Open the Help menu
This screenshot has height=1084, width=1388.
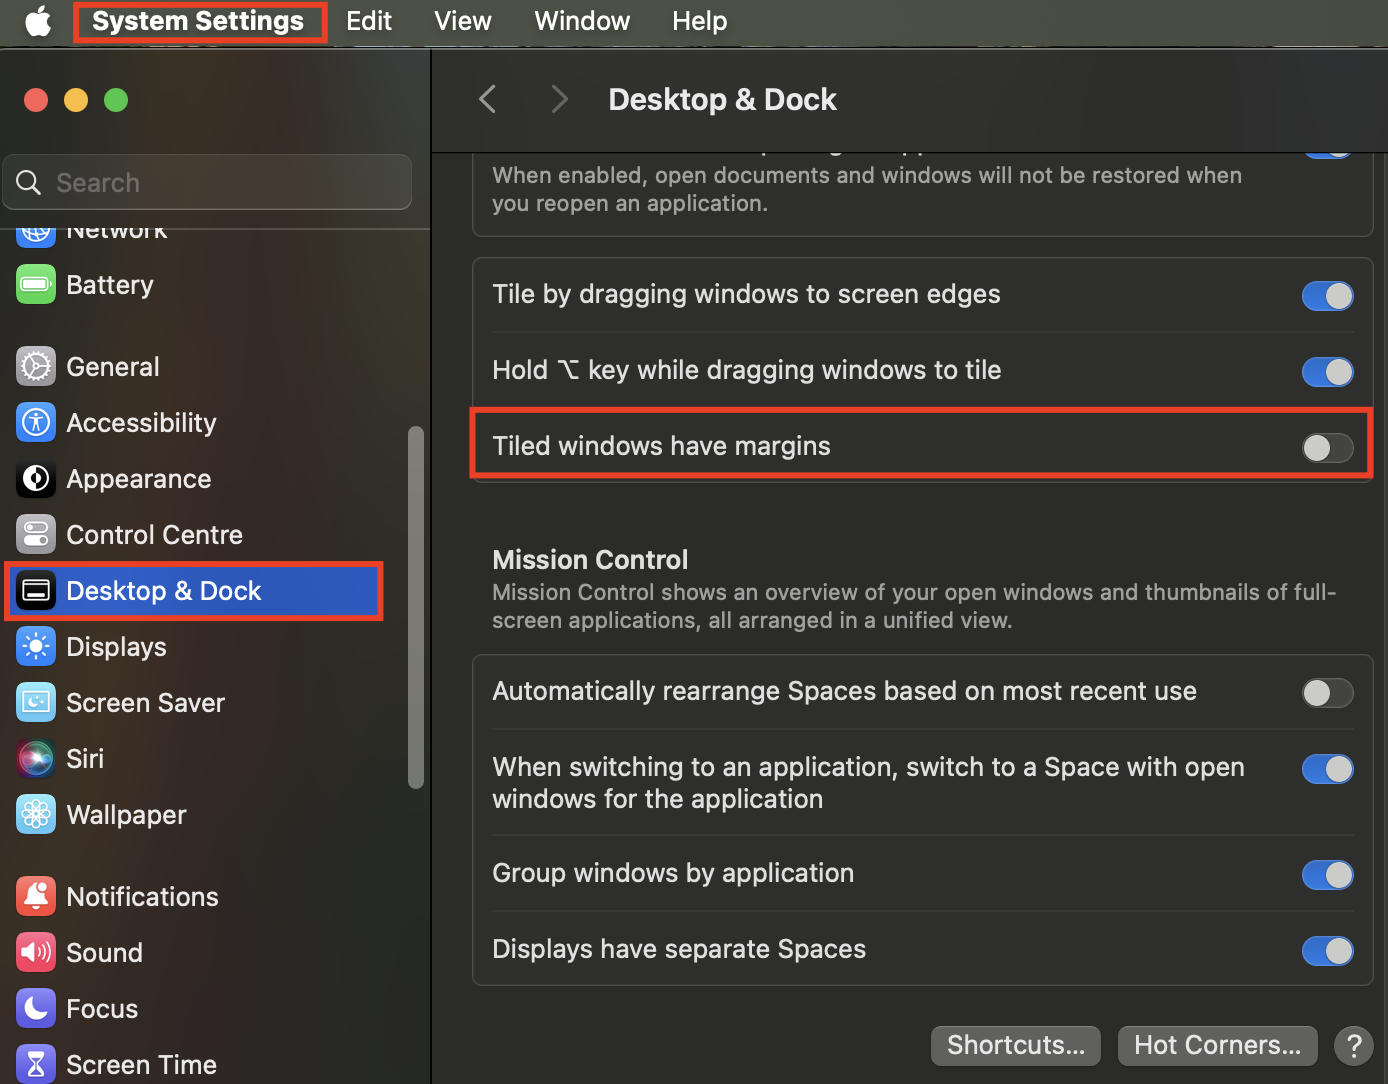700,21
